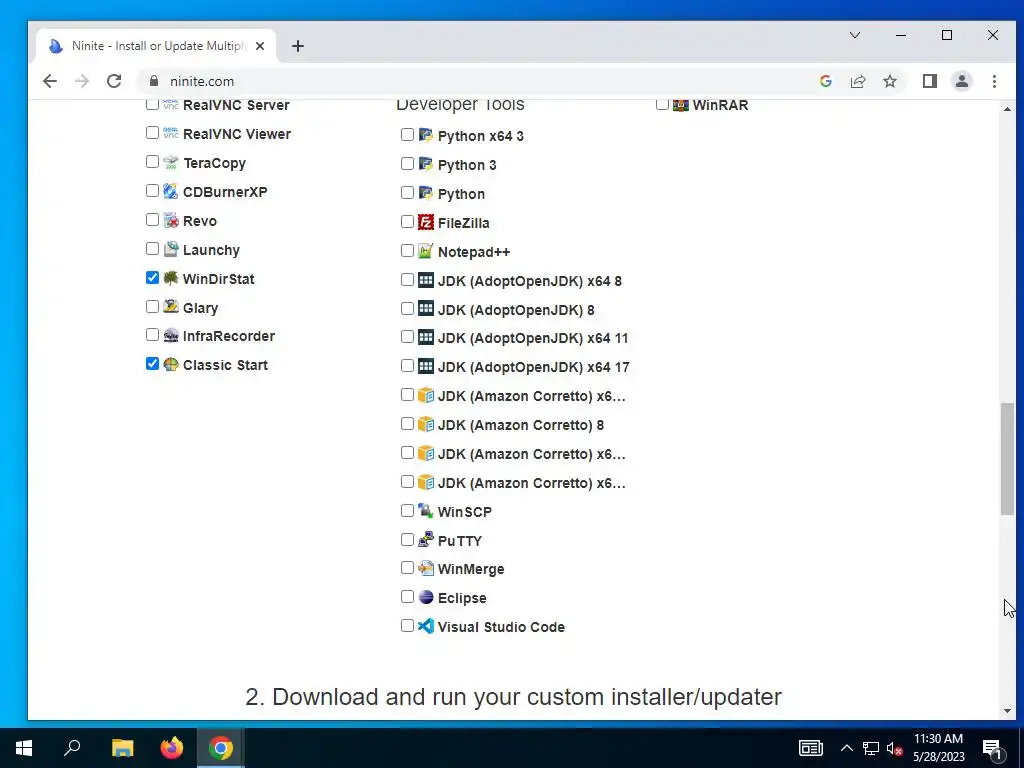Click the JDK (AdoptOpenJDK) x64 11 label

click(x=533, y=338)
